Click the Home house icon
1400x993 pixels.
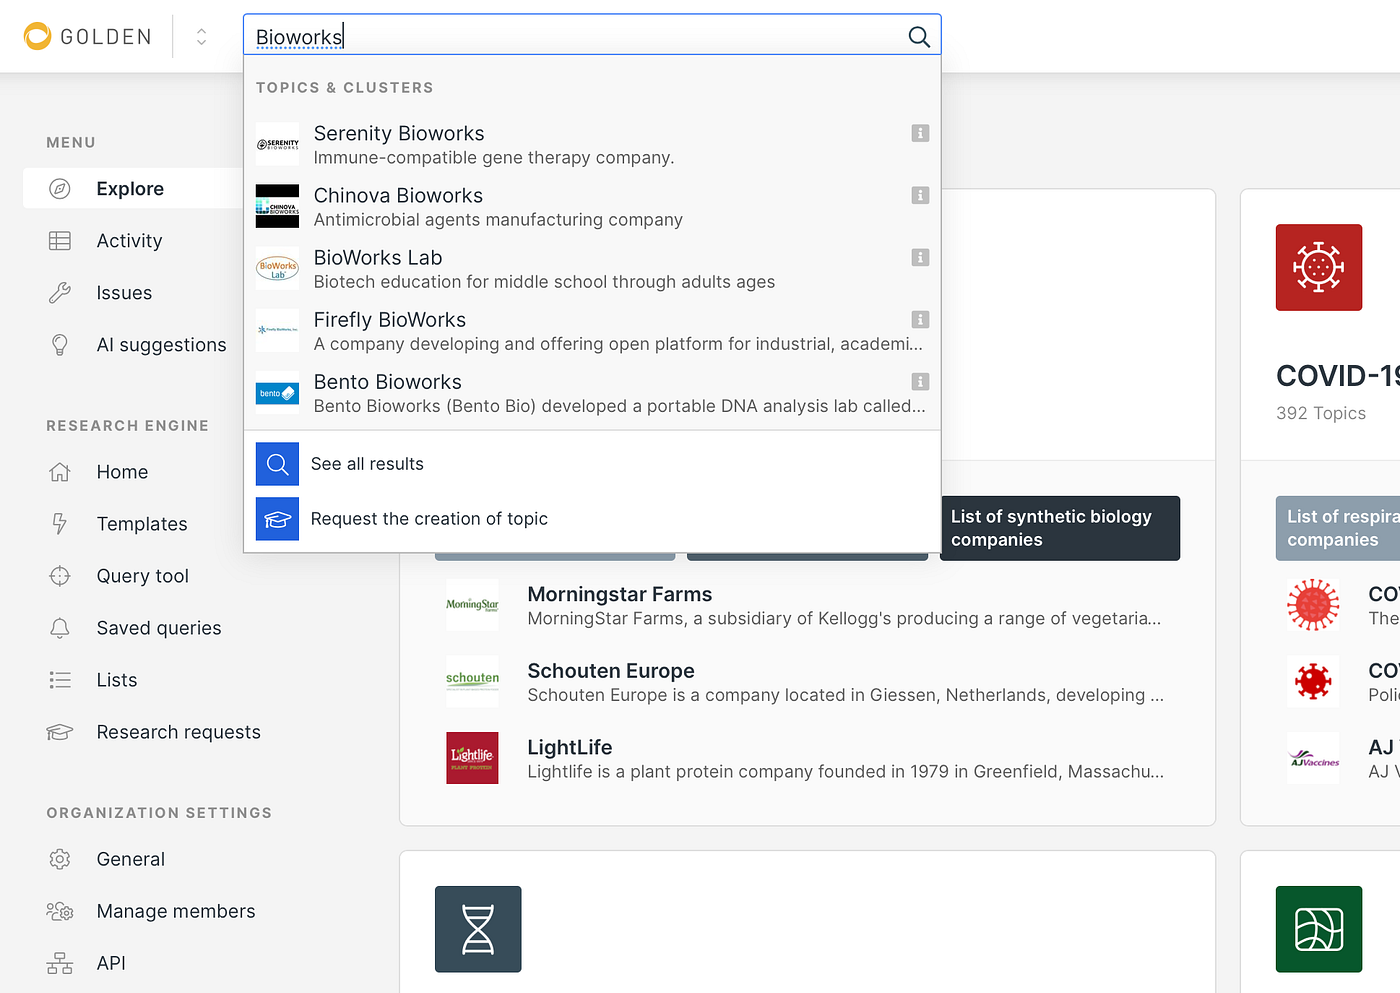[60, 471]
